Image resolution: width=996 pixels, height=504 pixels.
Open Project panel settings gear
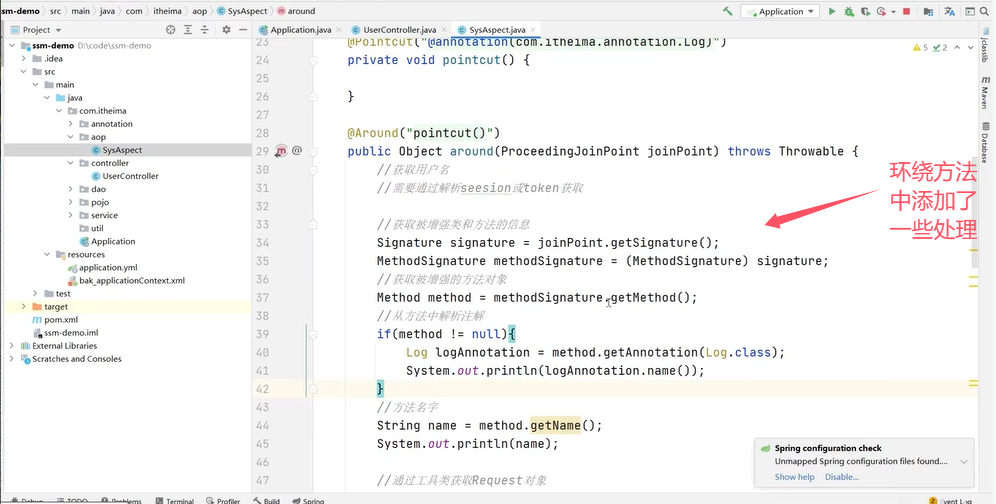coord(226,30)
